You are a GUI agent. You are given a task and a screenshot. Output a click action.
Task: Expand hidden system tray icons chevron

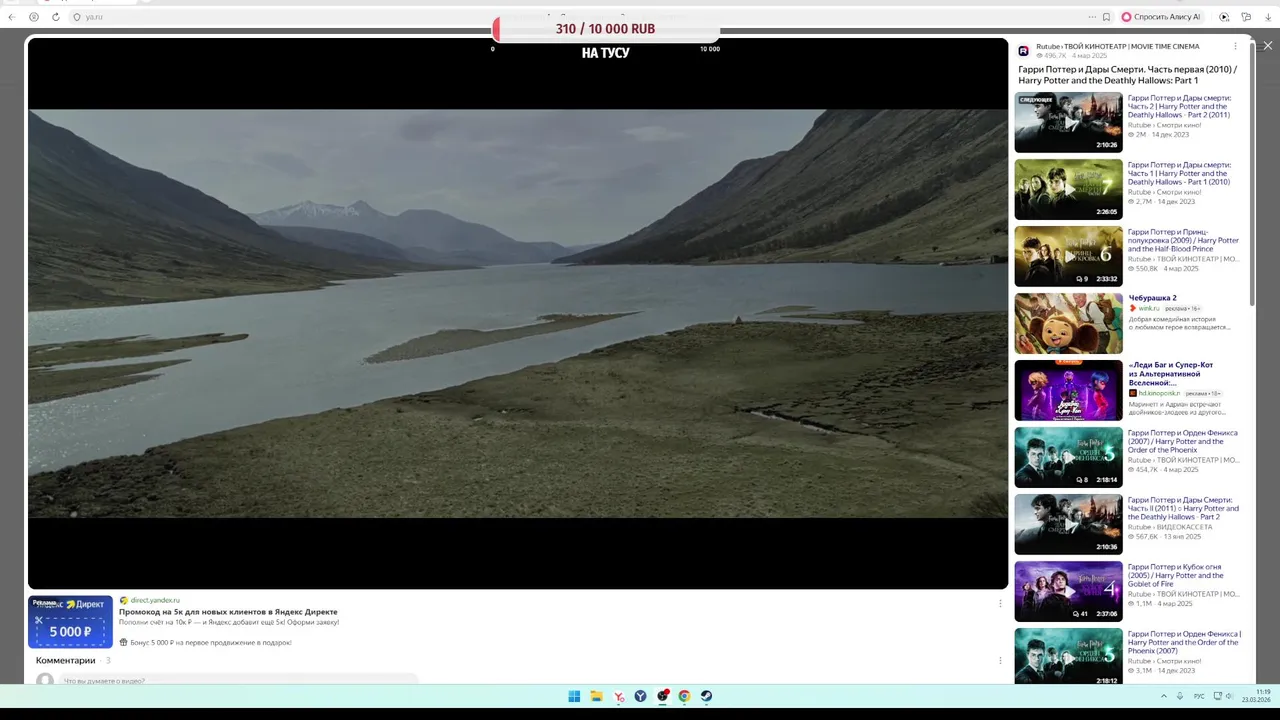[1163, 696]
